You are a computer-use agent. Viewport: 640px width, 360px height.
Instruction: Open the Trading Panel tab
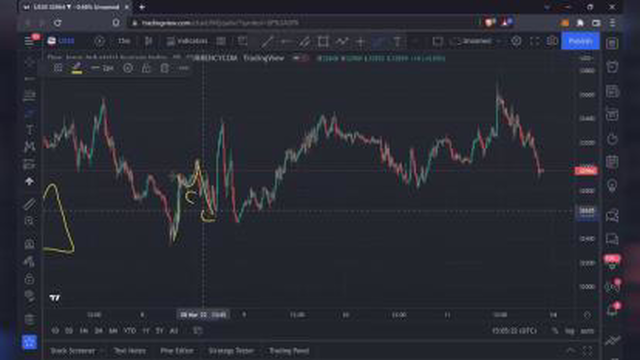(289, 351)
